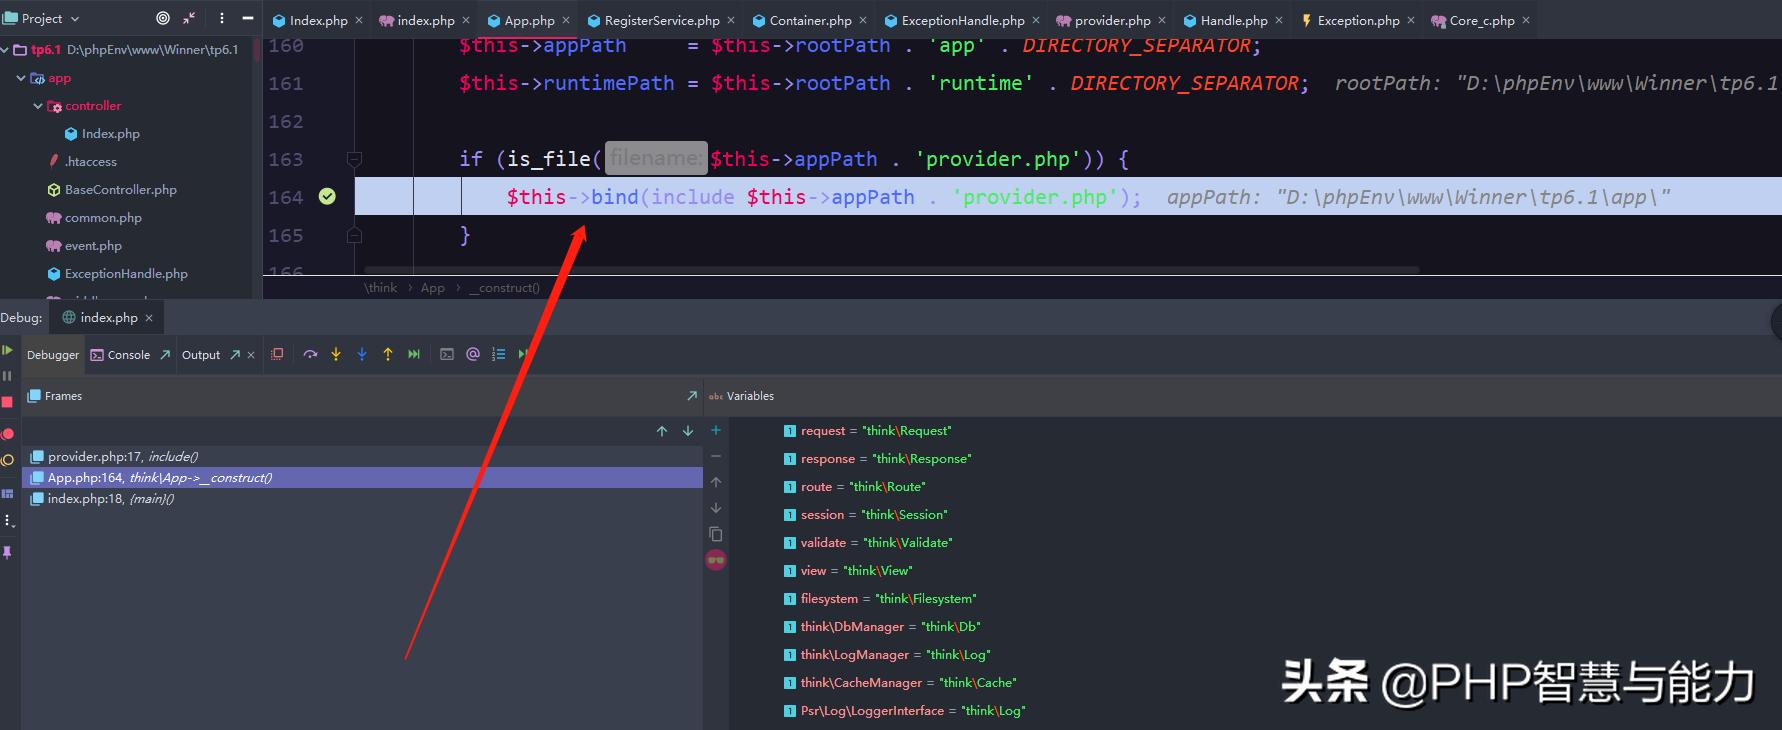Stop the debug session with red square
Screen dimensions: 1782x730
coord(7,402)
